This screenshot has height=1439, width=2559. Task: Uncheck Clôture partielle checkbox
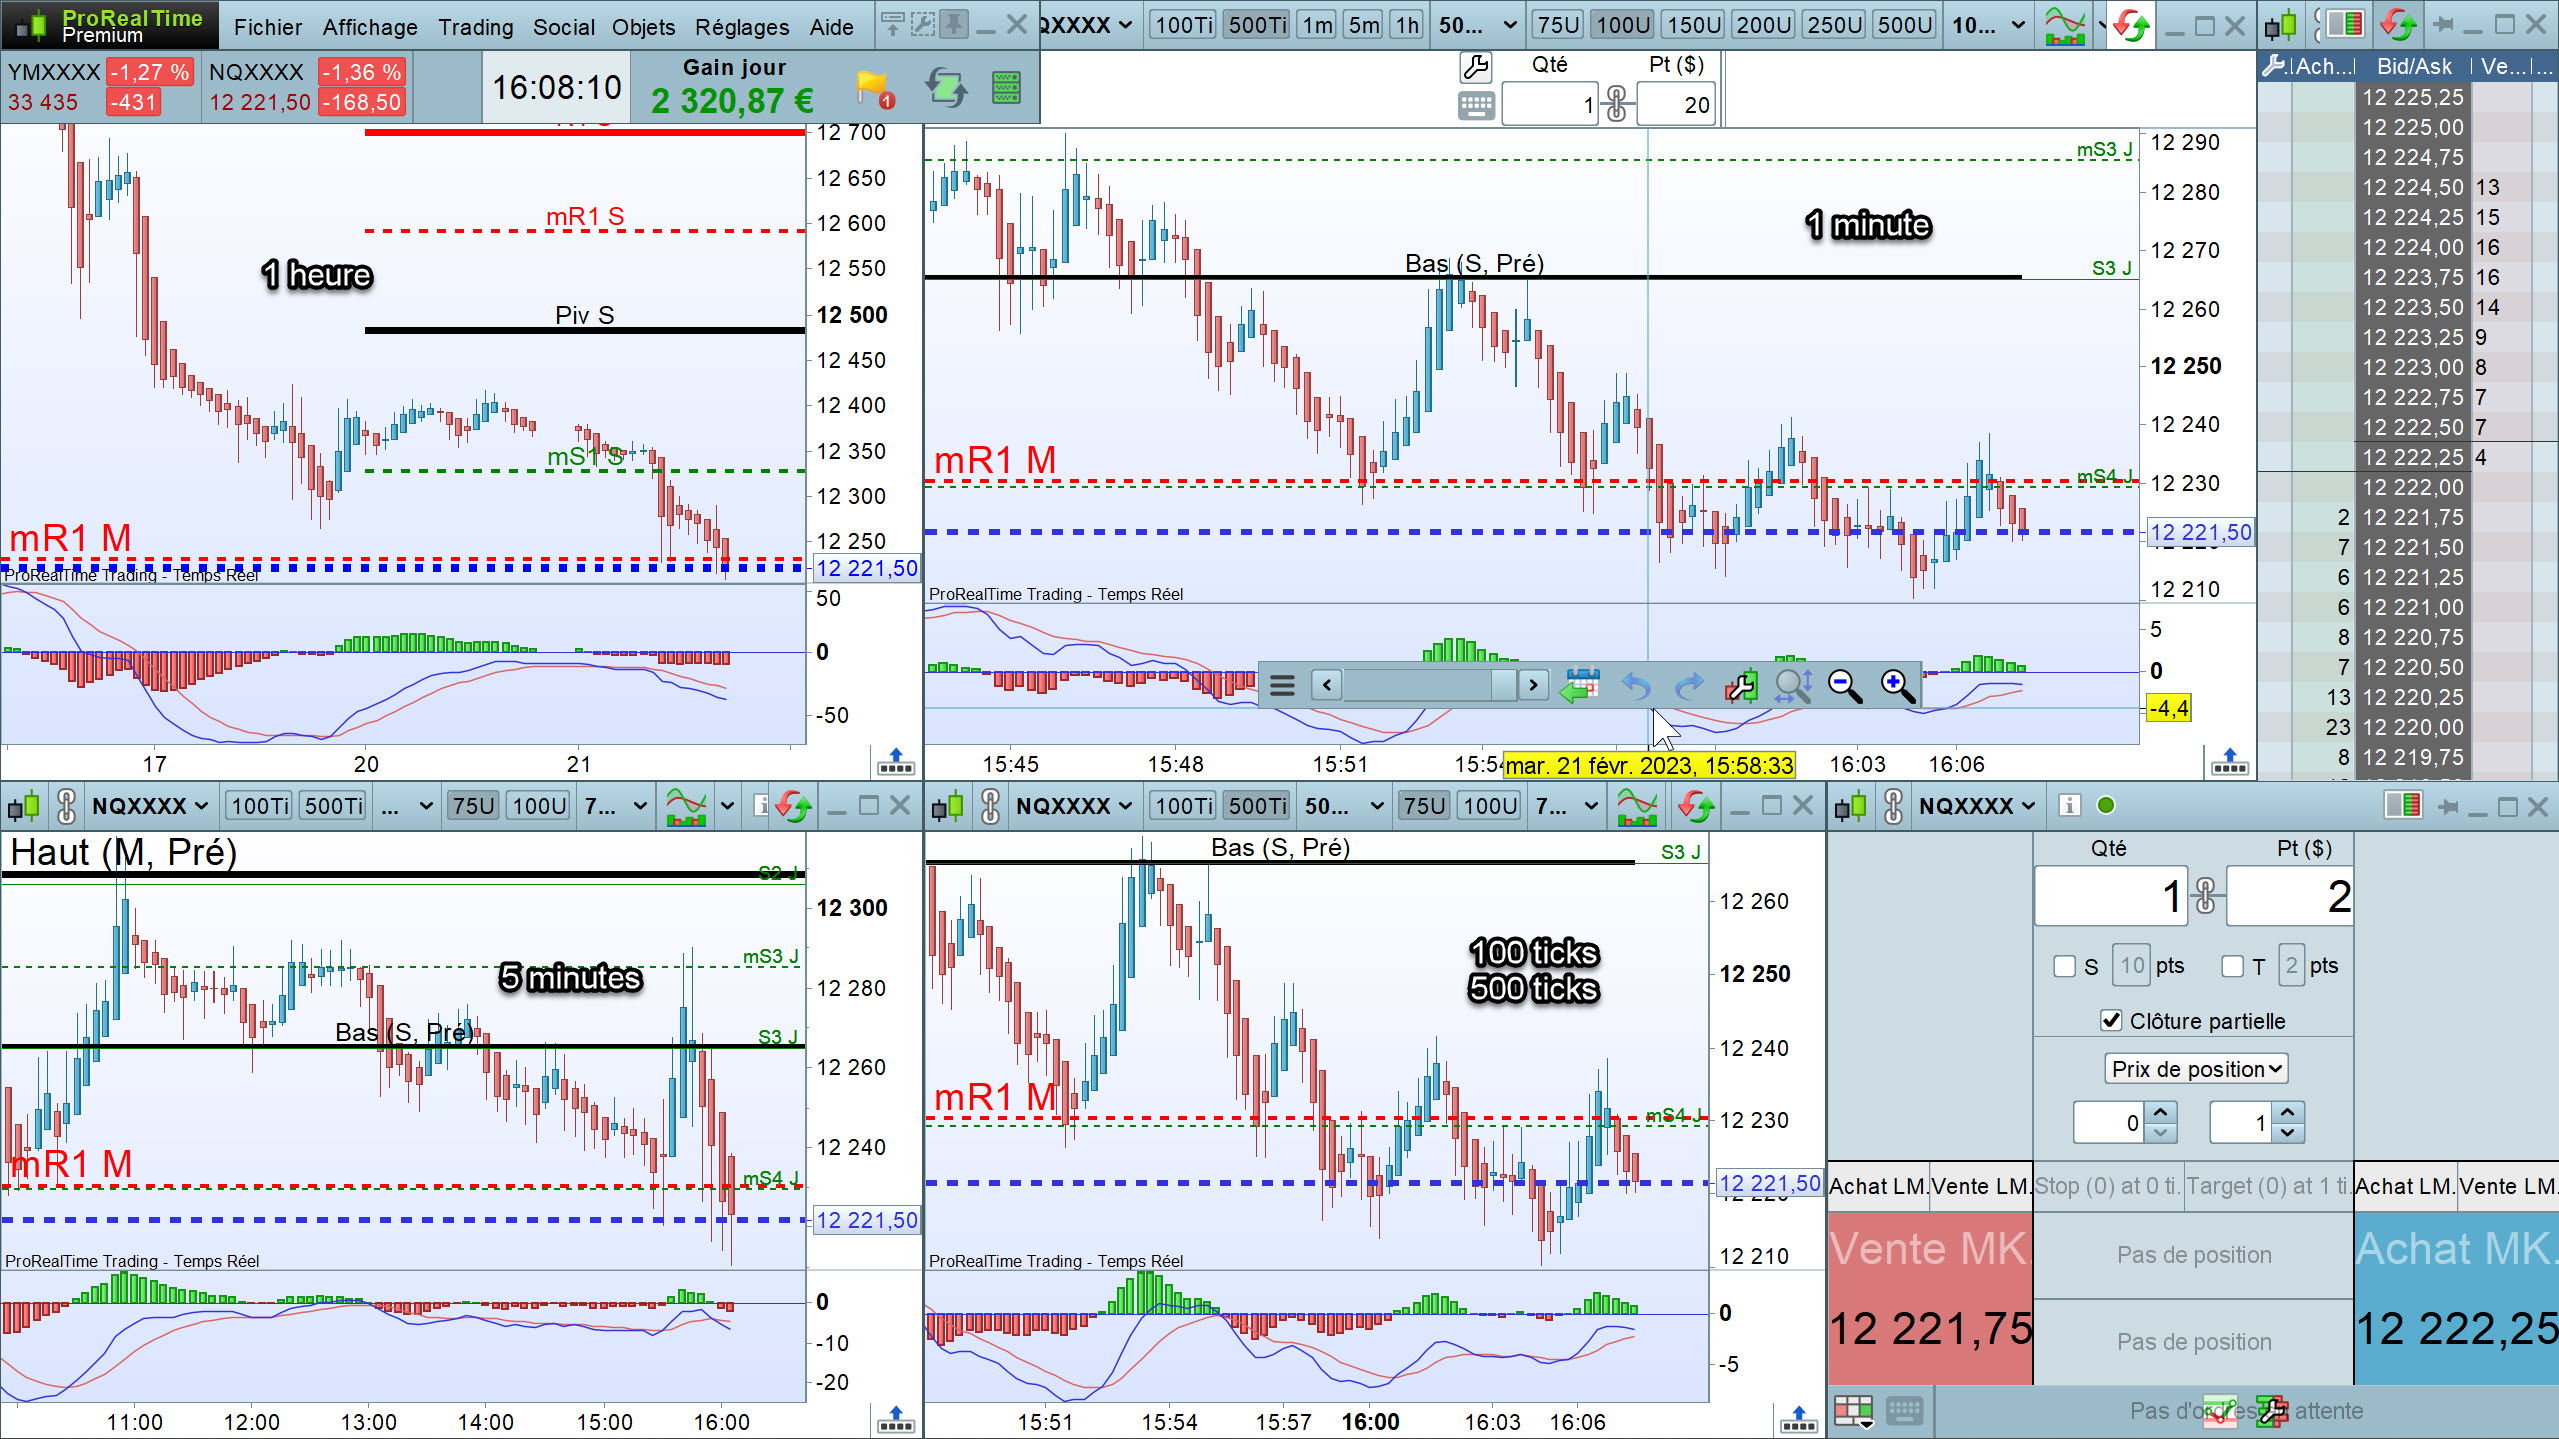2111,1020
